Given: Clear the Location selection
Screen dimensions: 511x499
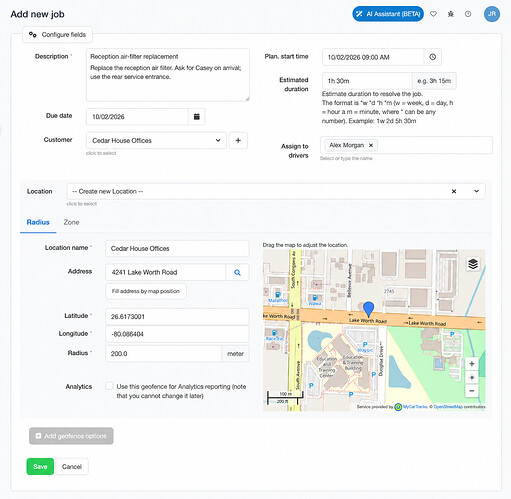Looking at the screenshot, I should [454, 191].
